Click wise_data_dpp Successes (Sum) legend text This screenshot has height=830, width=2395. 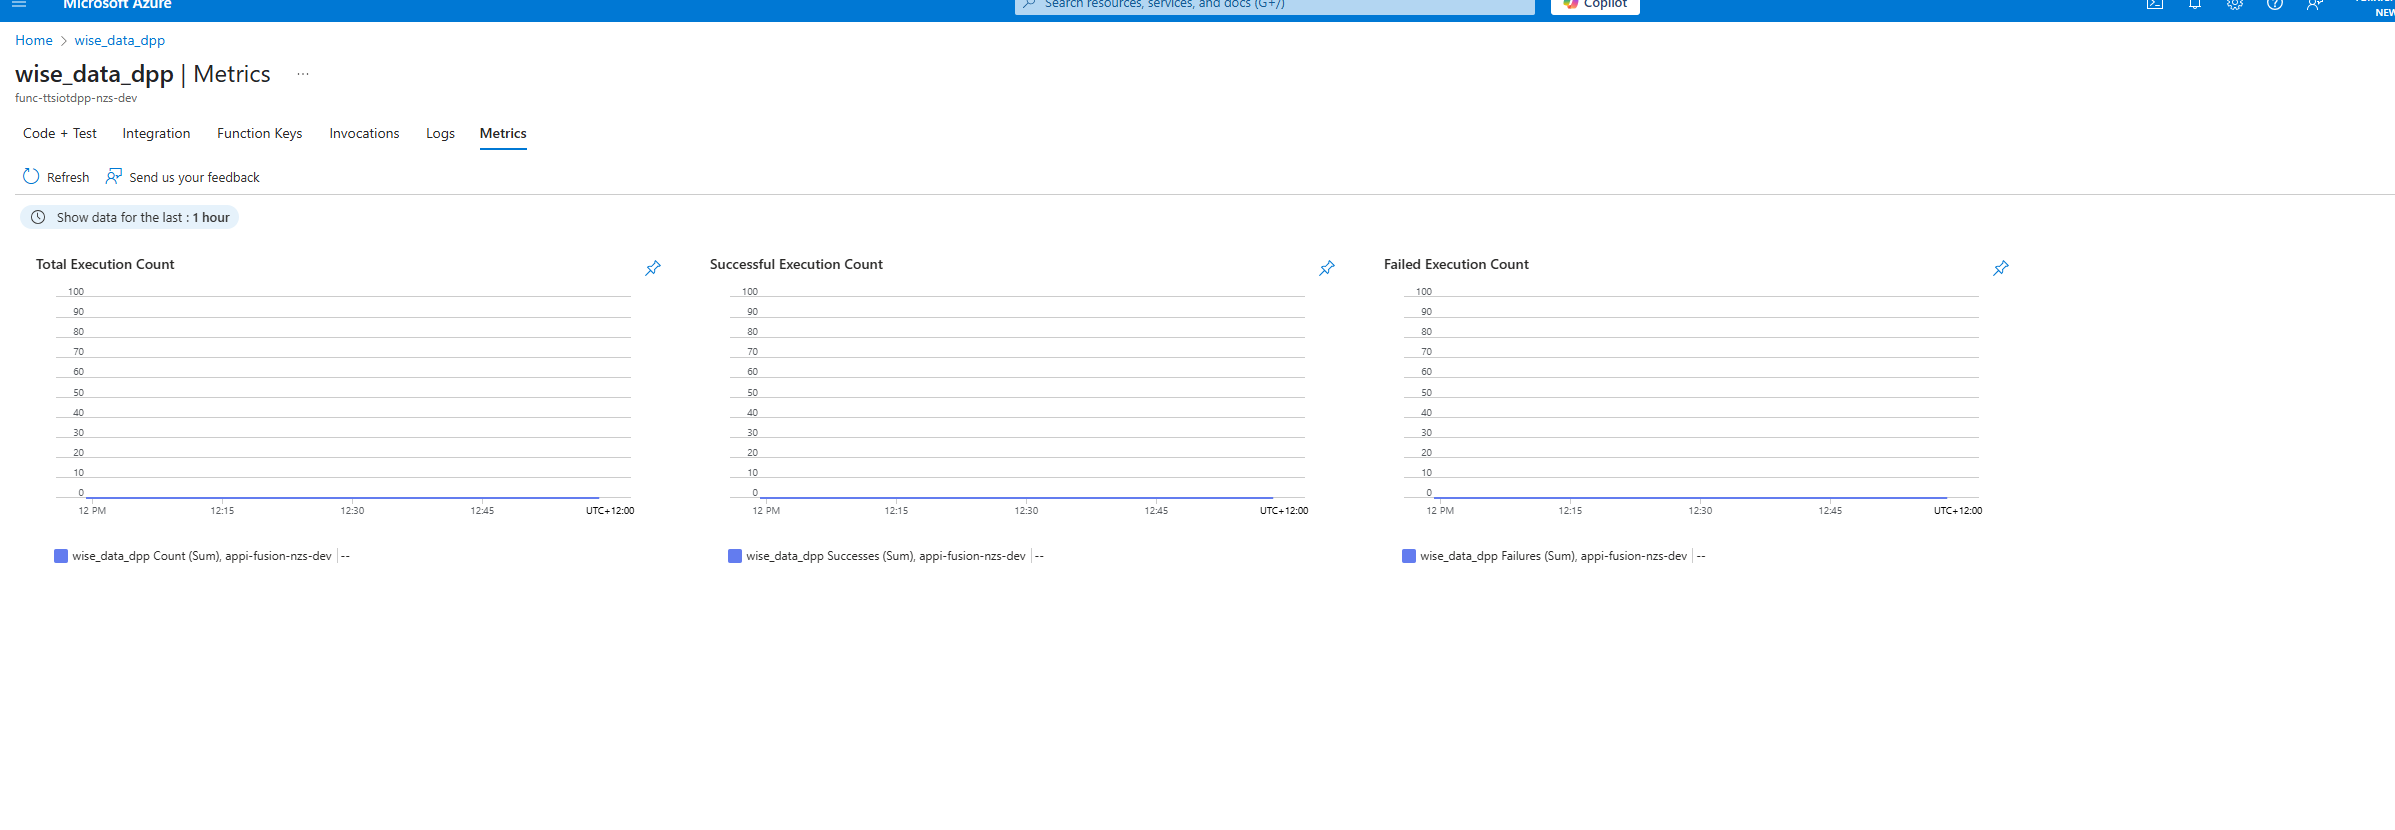click(x=886, y=556)
